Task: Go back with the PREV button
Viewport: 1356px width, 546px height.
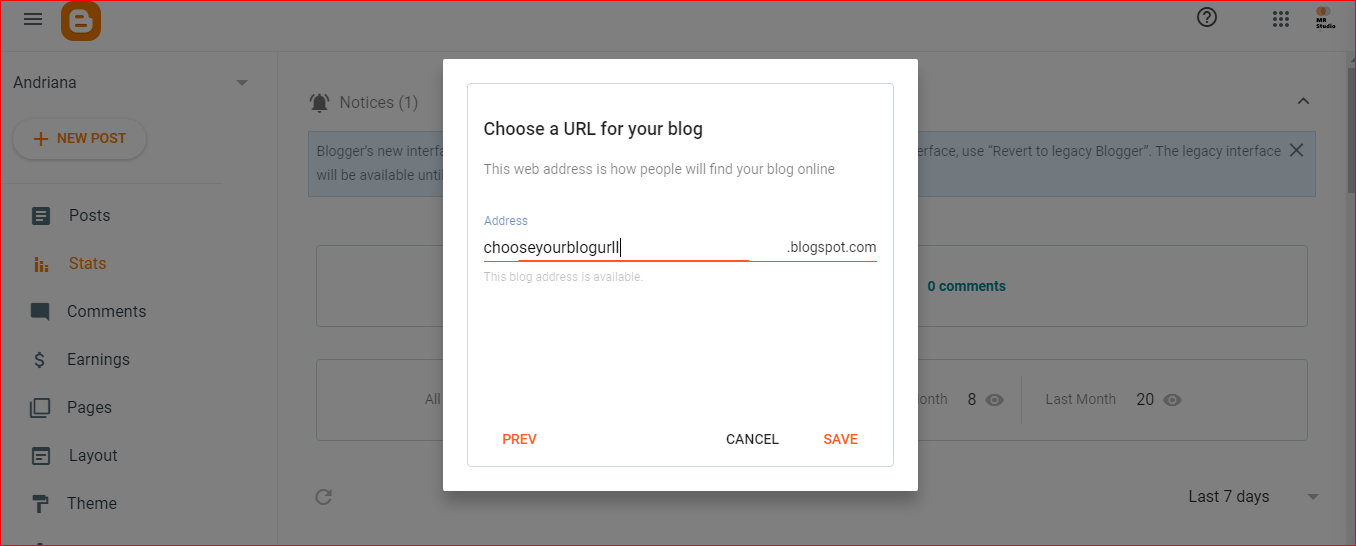Action: [x=520, y=439]
